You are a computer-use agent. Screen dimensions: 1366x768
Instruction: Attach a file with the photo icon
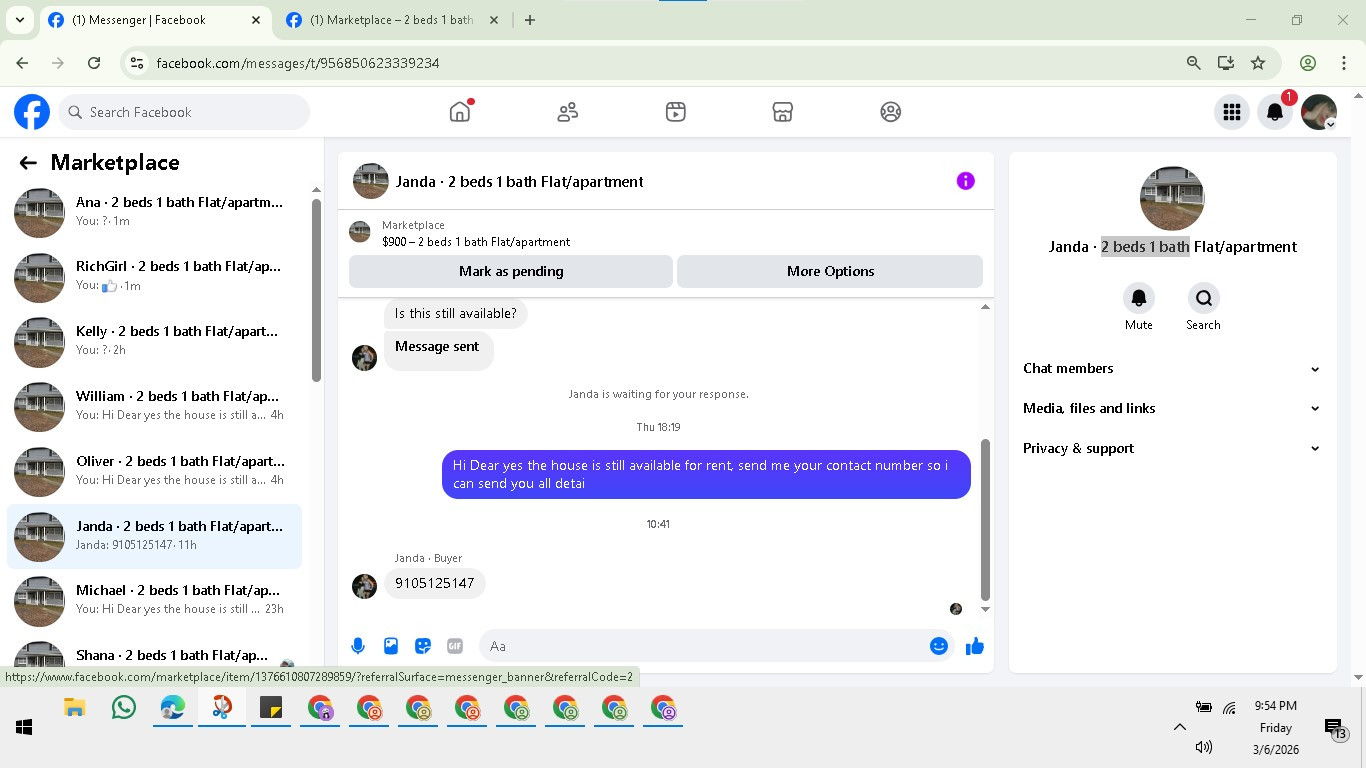click(x=391, y=646)
